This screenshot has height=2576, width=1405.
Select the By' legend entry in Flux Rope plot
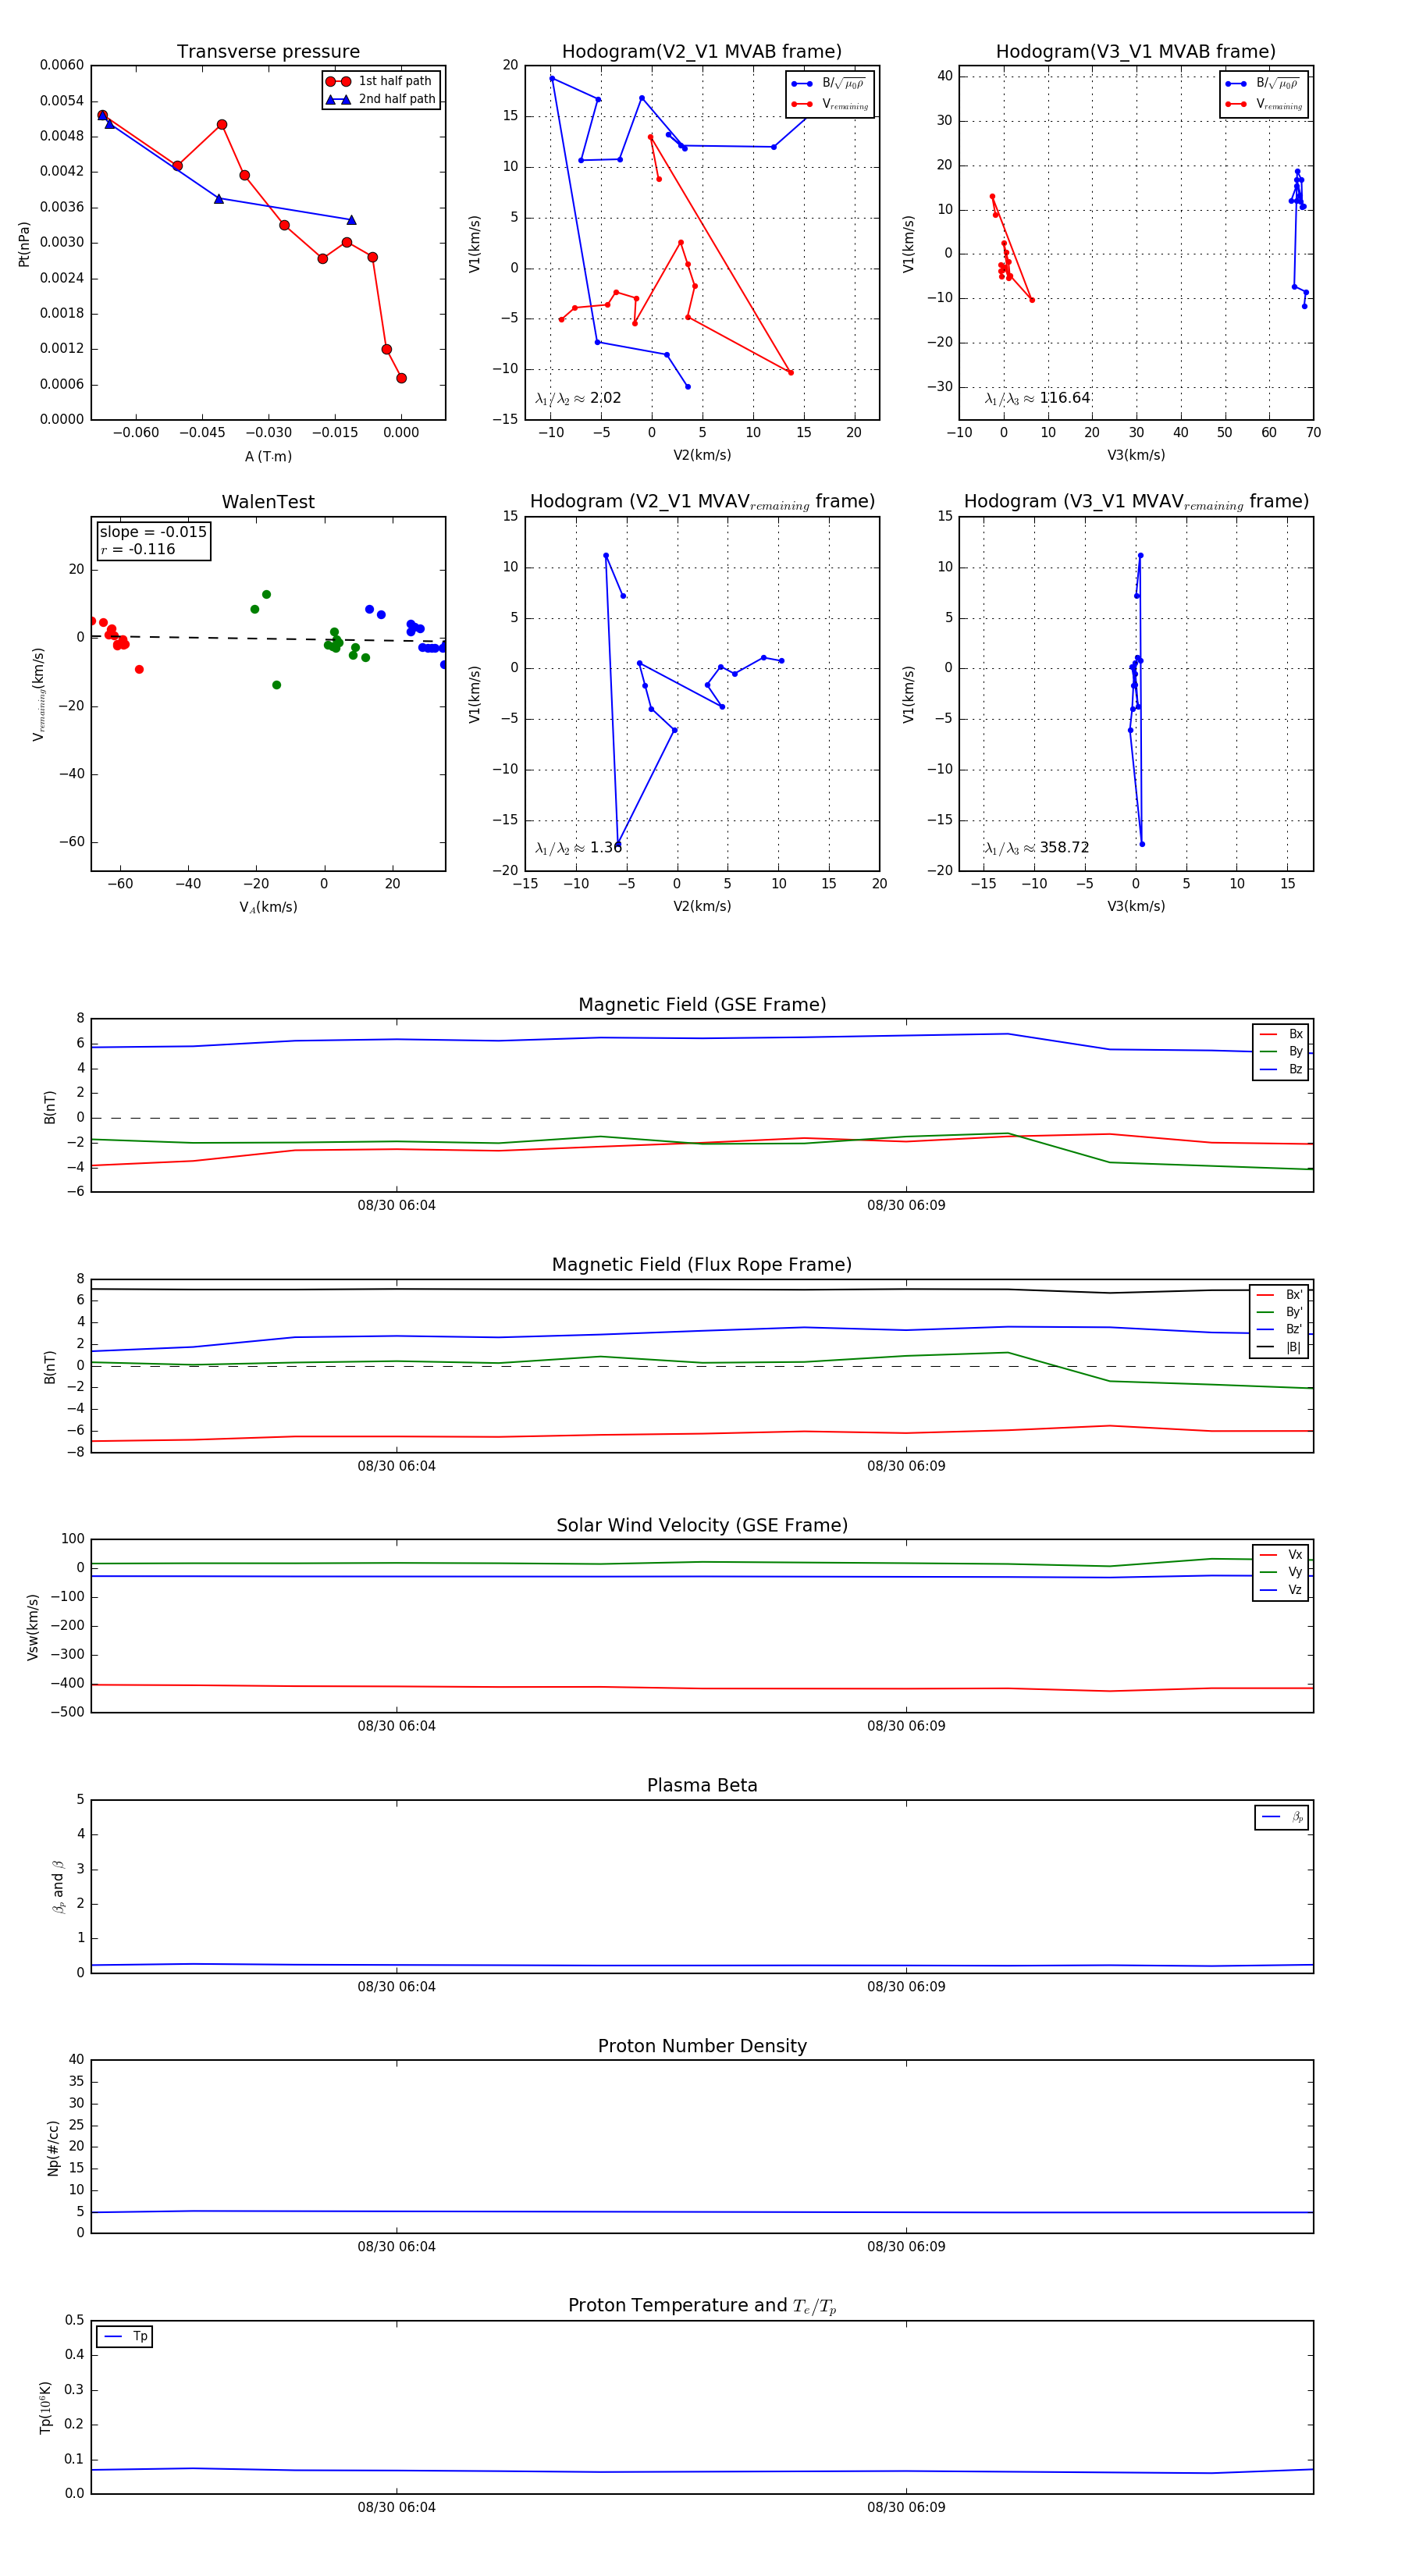1279,1312
